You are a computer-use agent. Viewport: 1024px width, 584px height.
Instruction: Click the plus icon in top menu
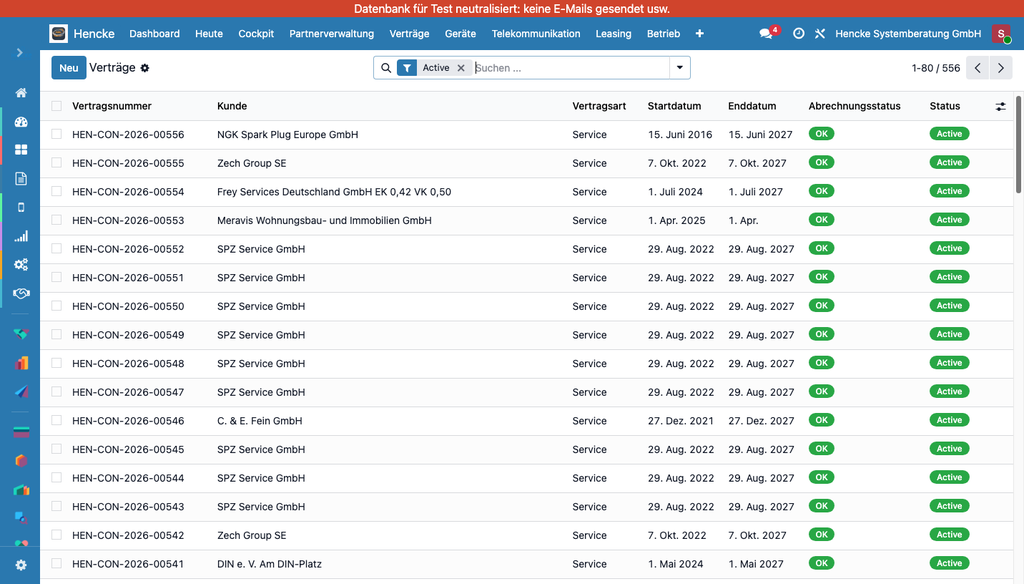pyautogui.click(x=699, y=34)
